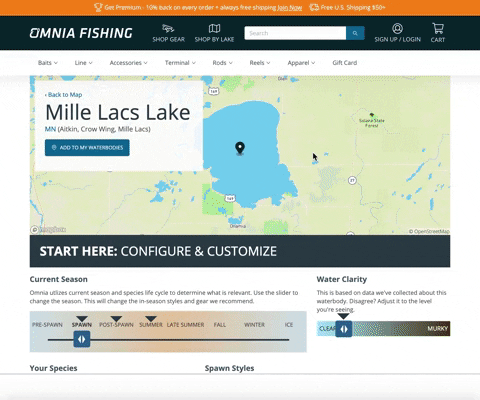Viewport: 480px width, 400px height.
Task: Click the Mapbox logo on map
Action: (x=48, y=229)
